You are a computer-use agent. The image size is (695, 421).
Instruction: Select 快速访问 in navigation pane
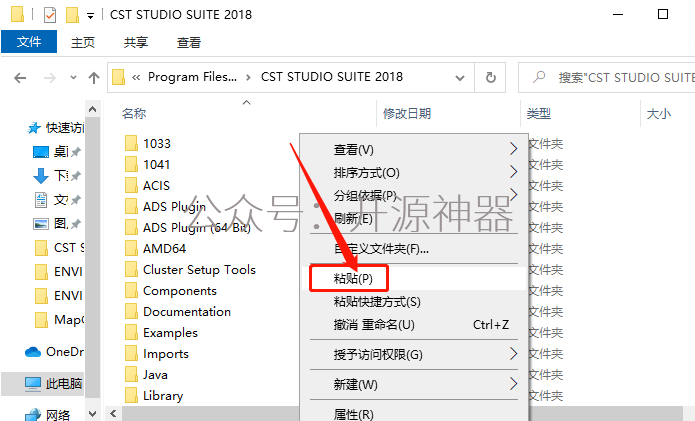pyautogui.click(x=55, y=128)
